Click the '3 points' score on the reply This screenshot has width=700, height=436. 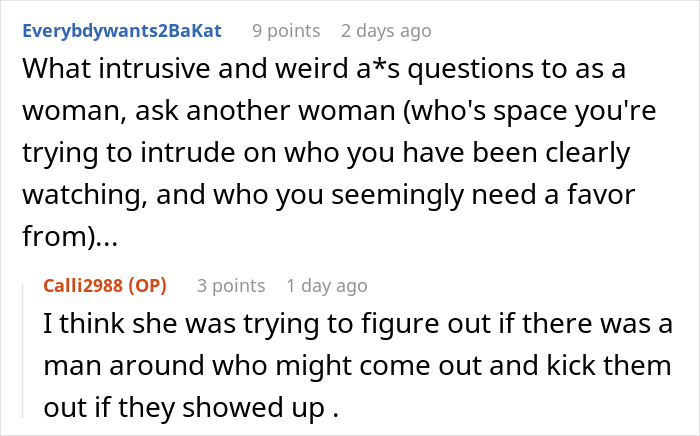pyautogui.click(x=231, y=286)
